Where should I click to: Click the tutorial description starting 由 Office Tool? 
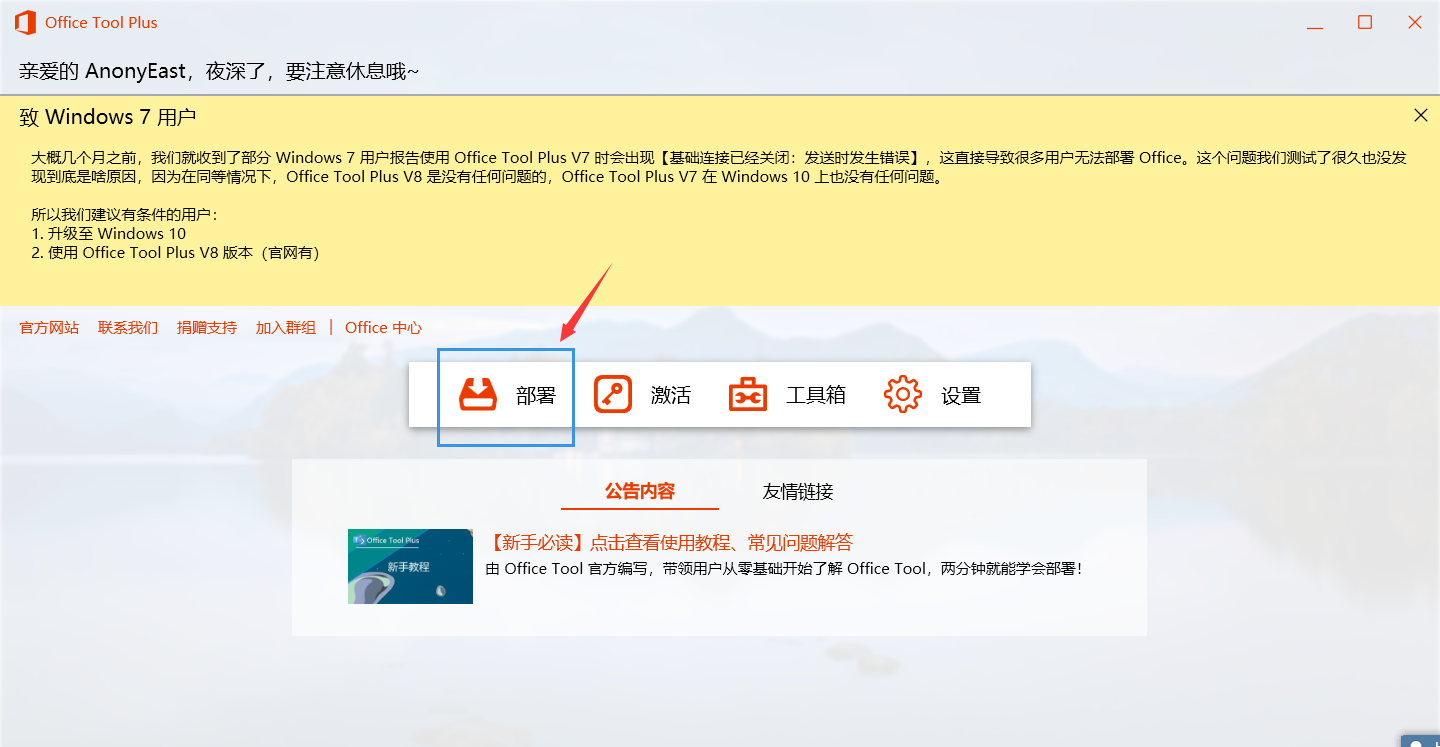(x=784, y=568)
